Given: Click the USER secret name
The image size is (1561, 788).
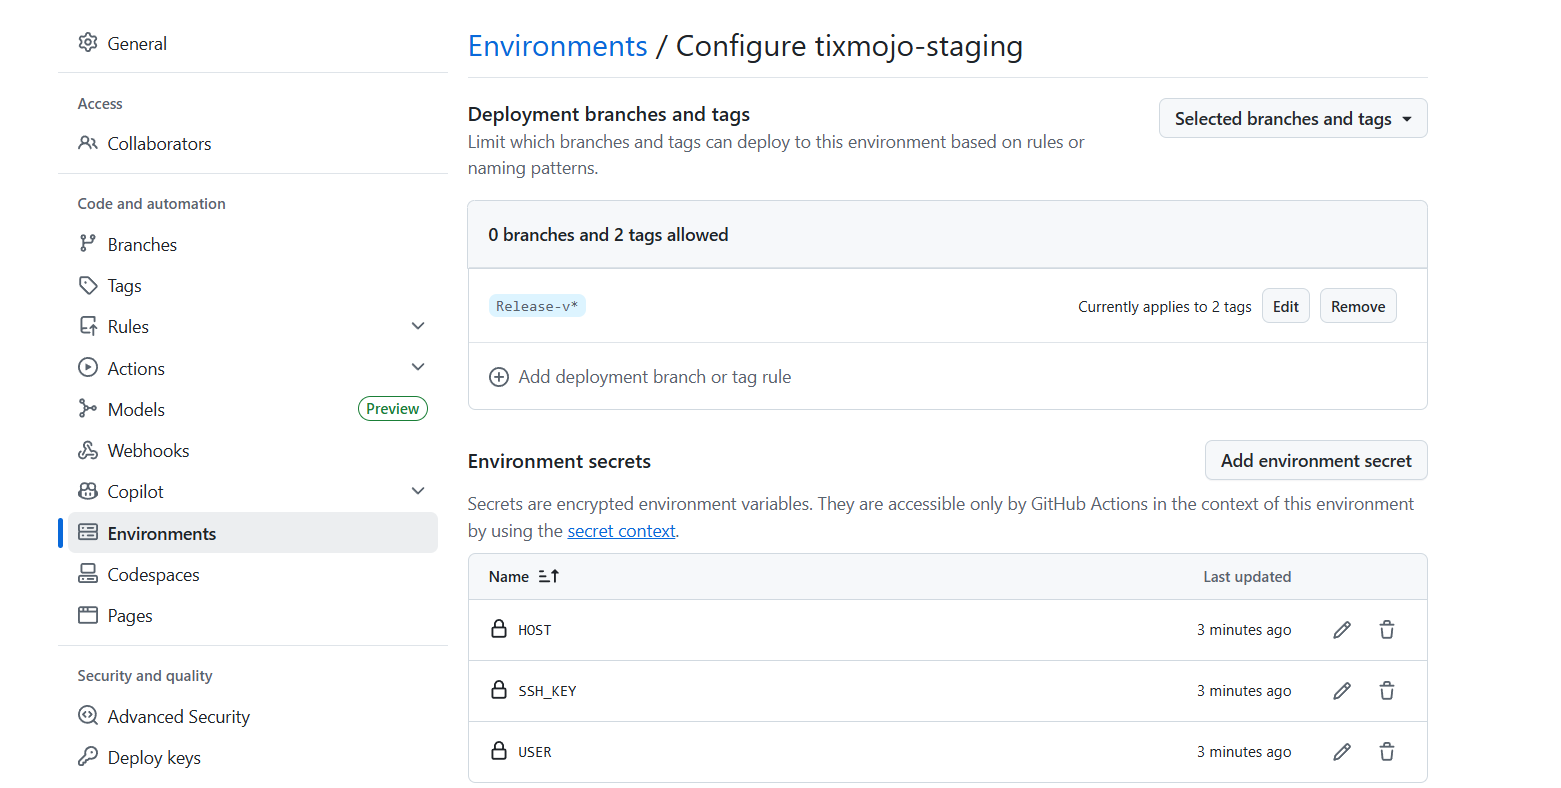Looking at the screenshot, I should (535, 752).
